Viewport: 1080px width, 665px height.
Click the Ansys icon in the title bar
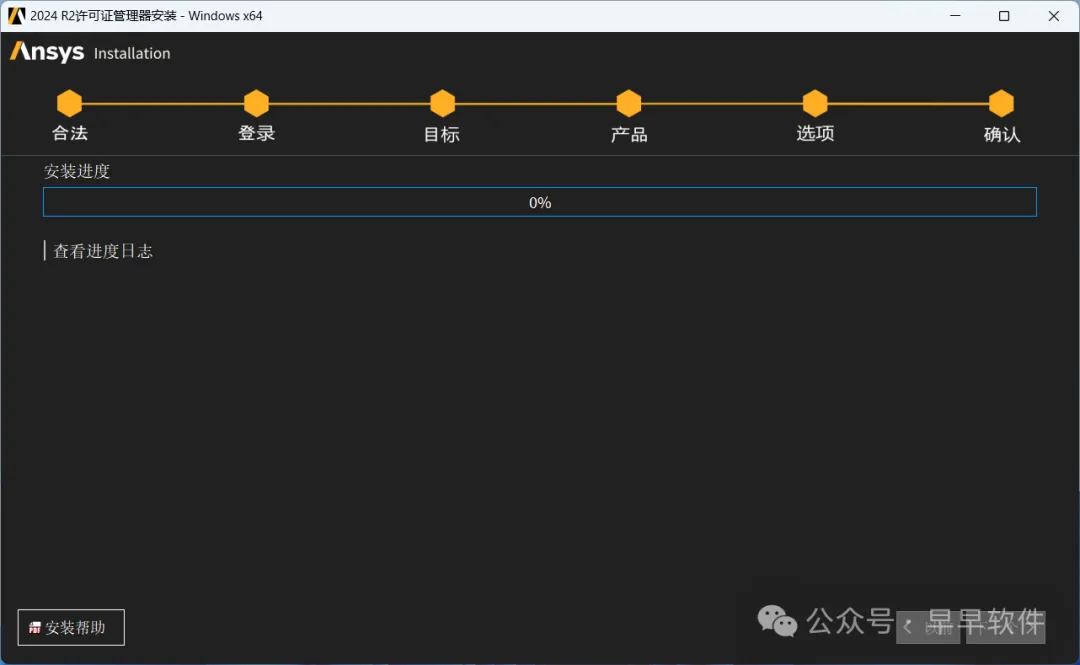coord(16,15)
